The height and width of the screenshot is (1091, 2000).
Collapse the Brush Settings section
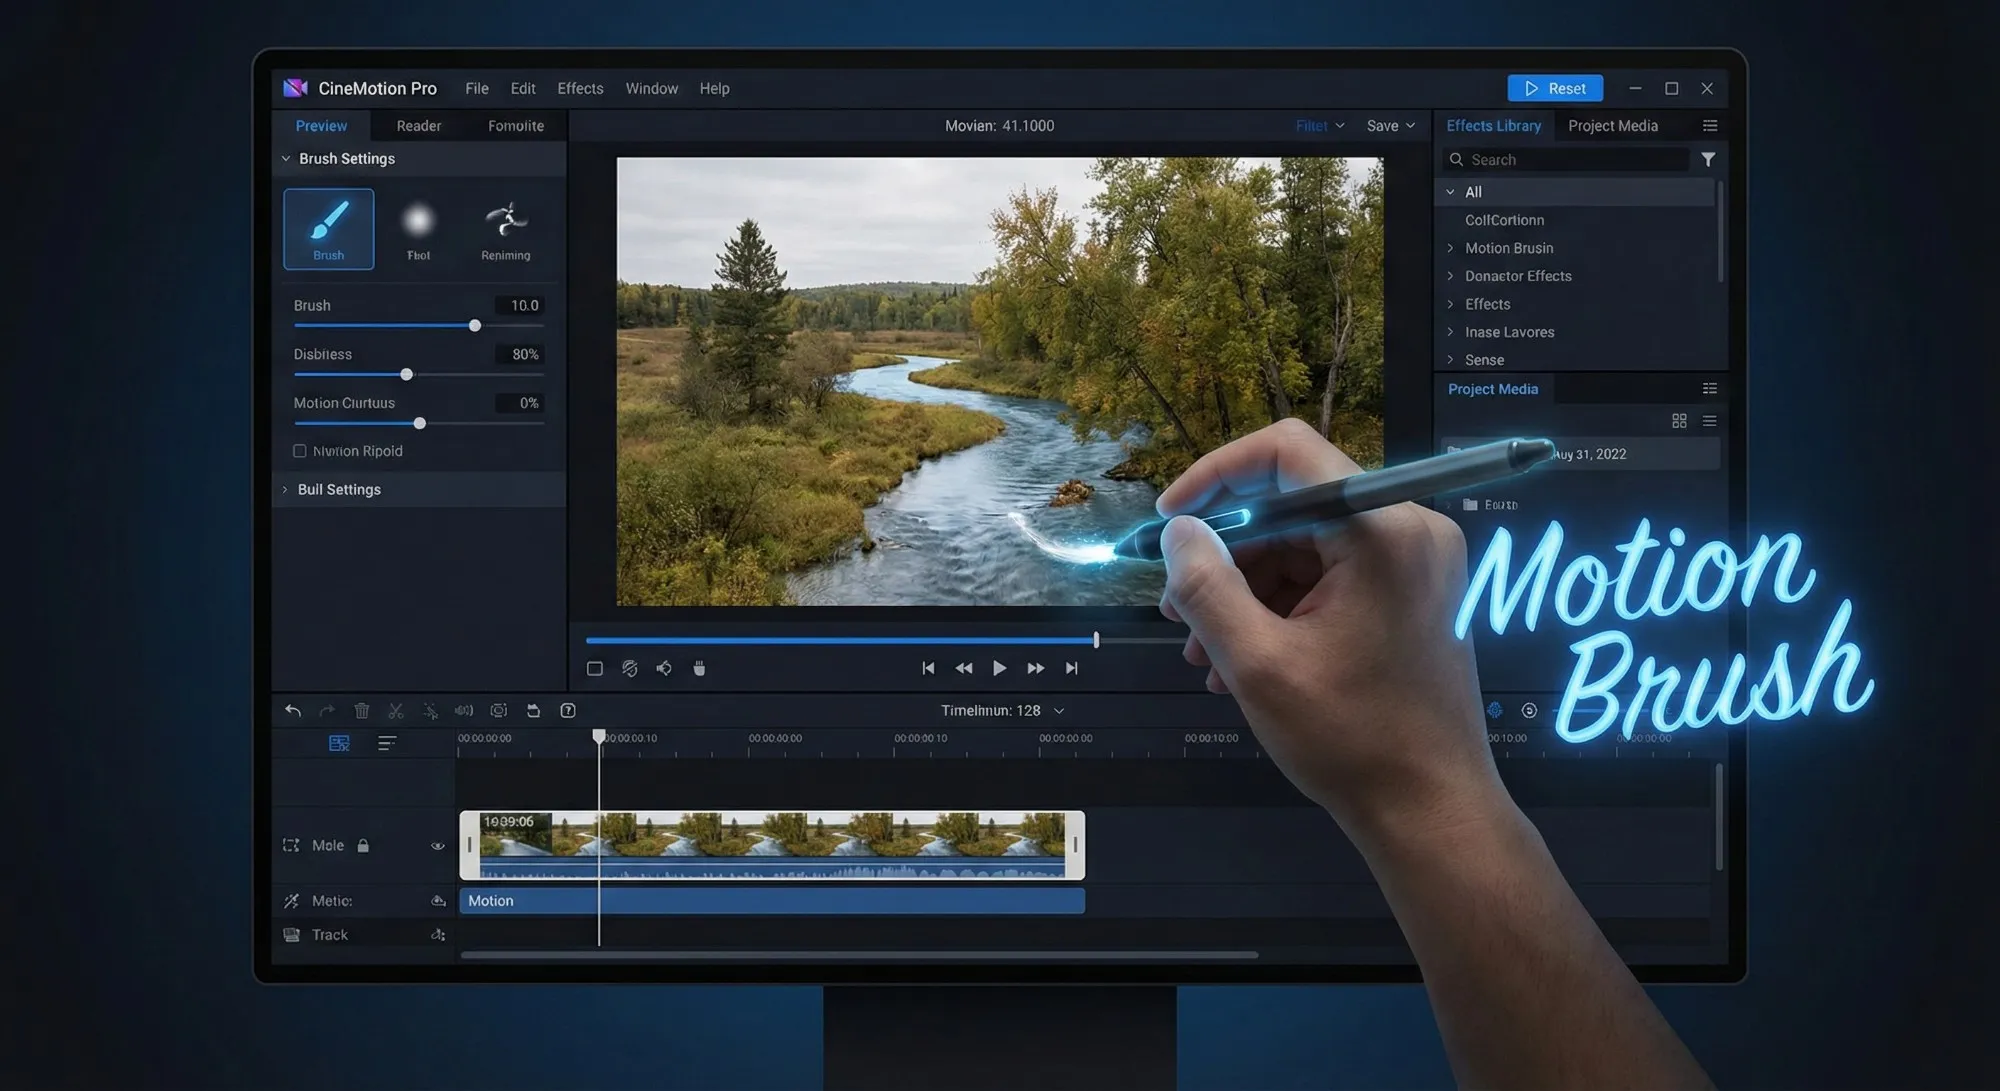(x=285, y=158)
